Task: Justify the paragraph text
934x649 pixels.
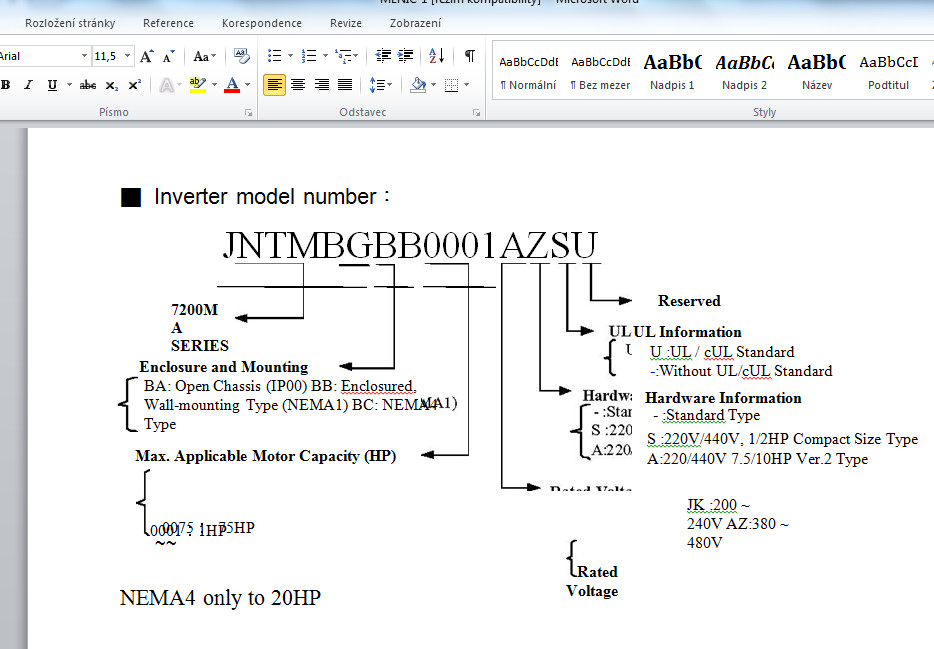Action: click(x=345, y=85)
